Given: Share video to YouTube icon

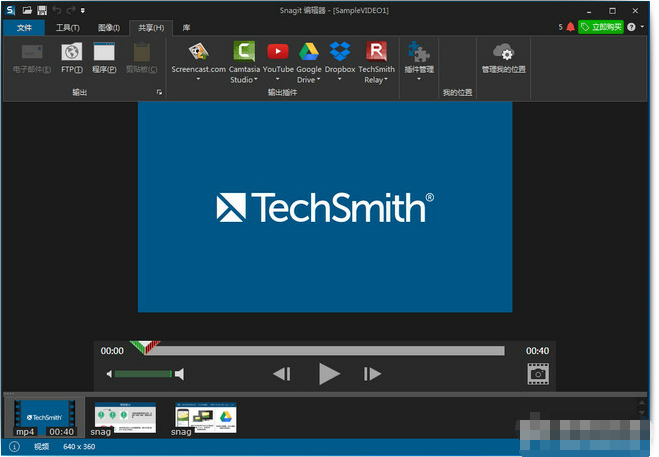Looking at the screenshot, I should [278, 51].
